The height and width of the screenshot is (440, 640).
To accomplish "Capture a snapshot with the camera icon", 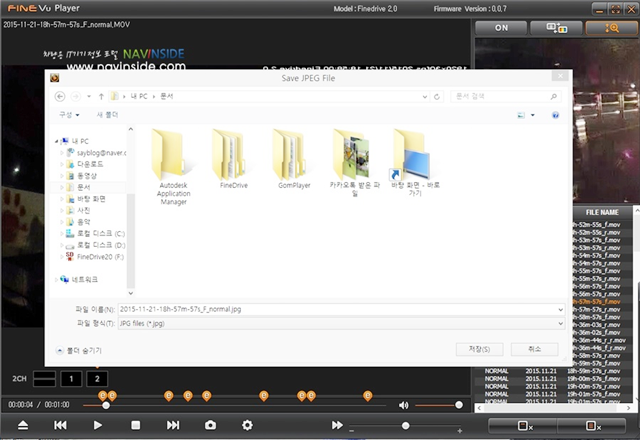I will tap(210, 425).
